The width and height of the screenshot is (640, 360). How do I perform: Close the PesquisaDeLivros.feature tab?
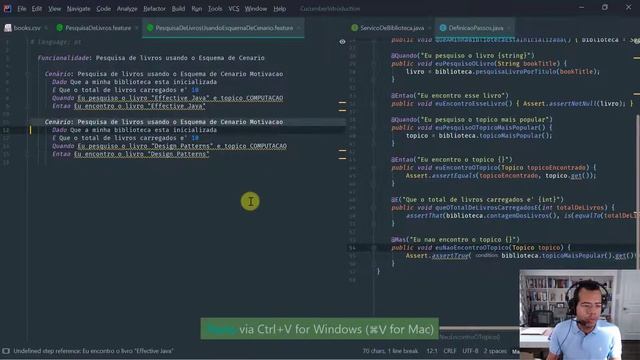point(136,28)
